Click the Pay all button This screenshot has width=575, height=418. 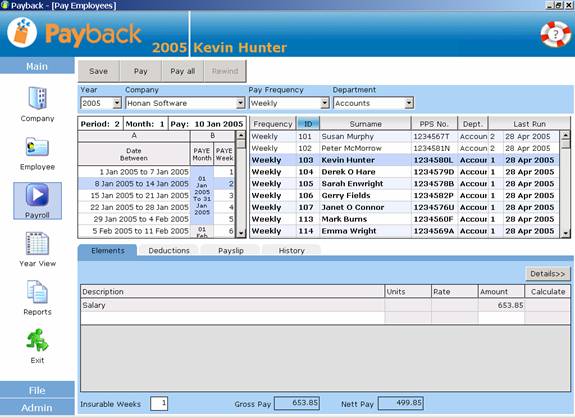pos(183,71)
